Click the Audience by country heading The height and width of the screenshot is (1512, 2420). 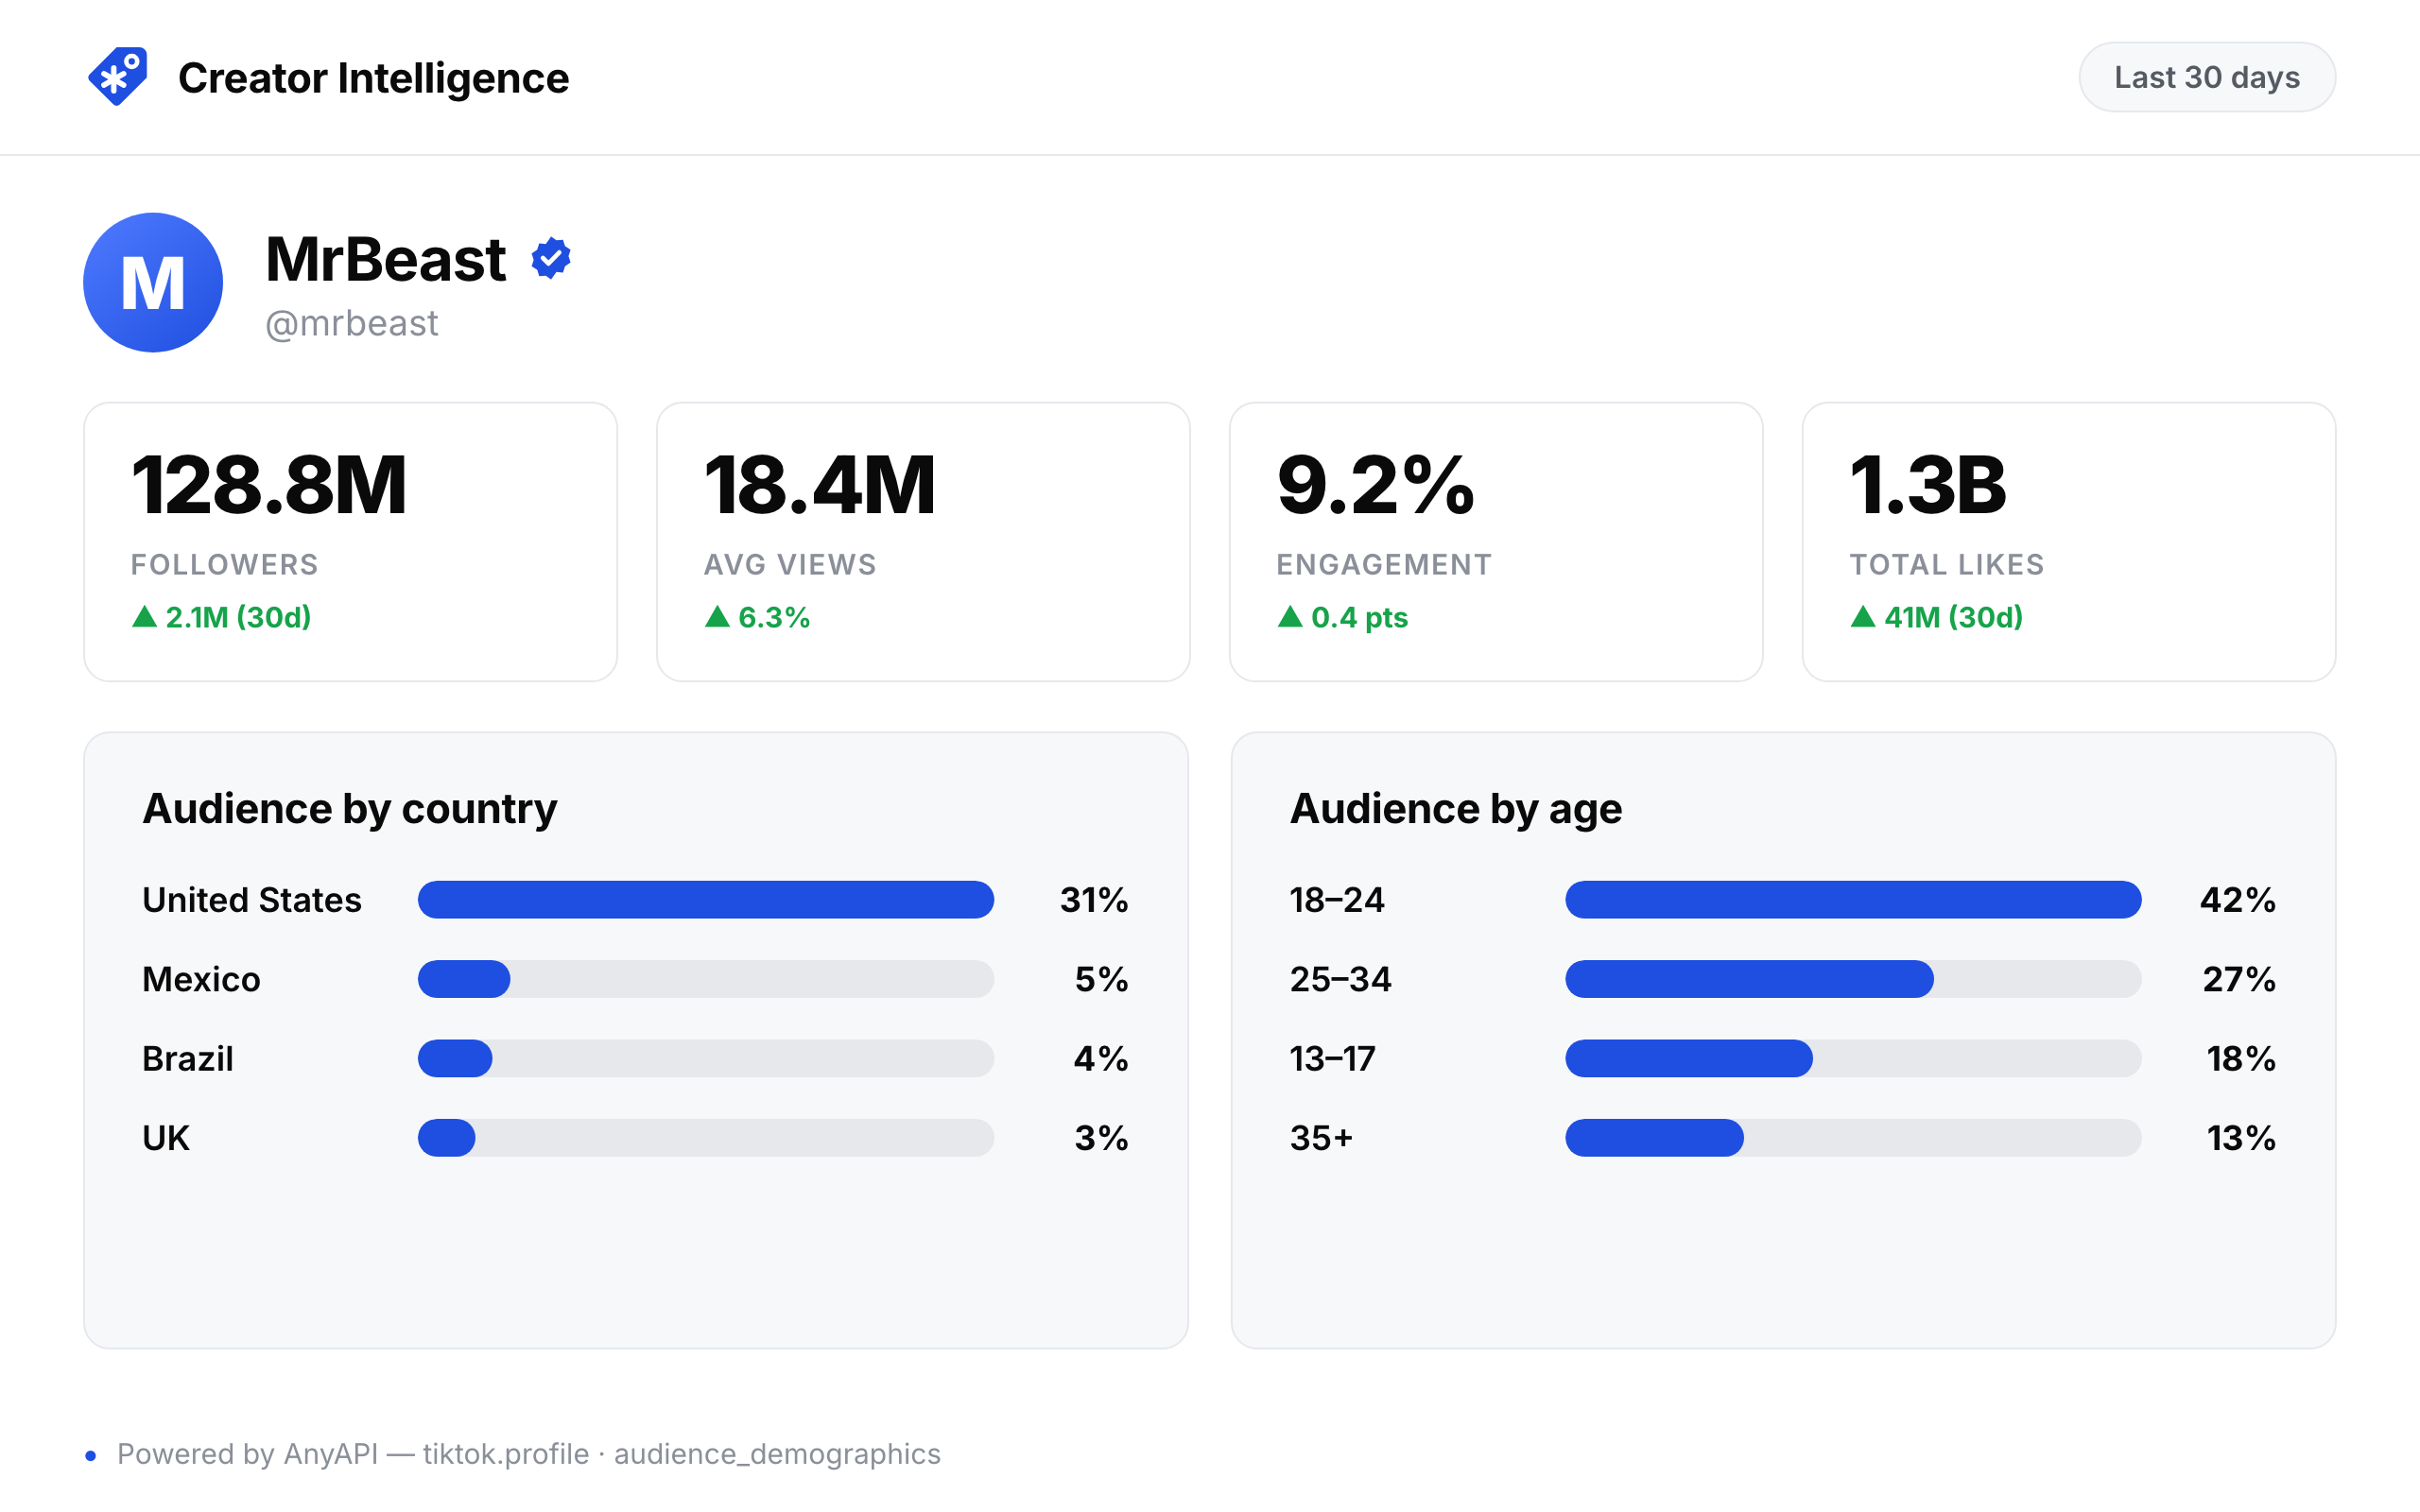pyautogui.click(x=350, y=808)
